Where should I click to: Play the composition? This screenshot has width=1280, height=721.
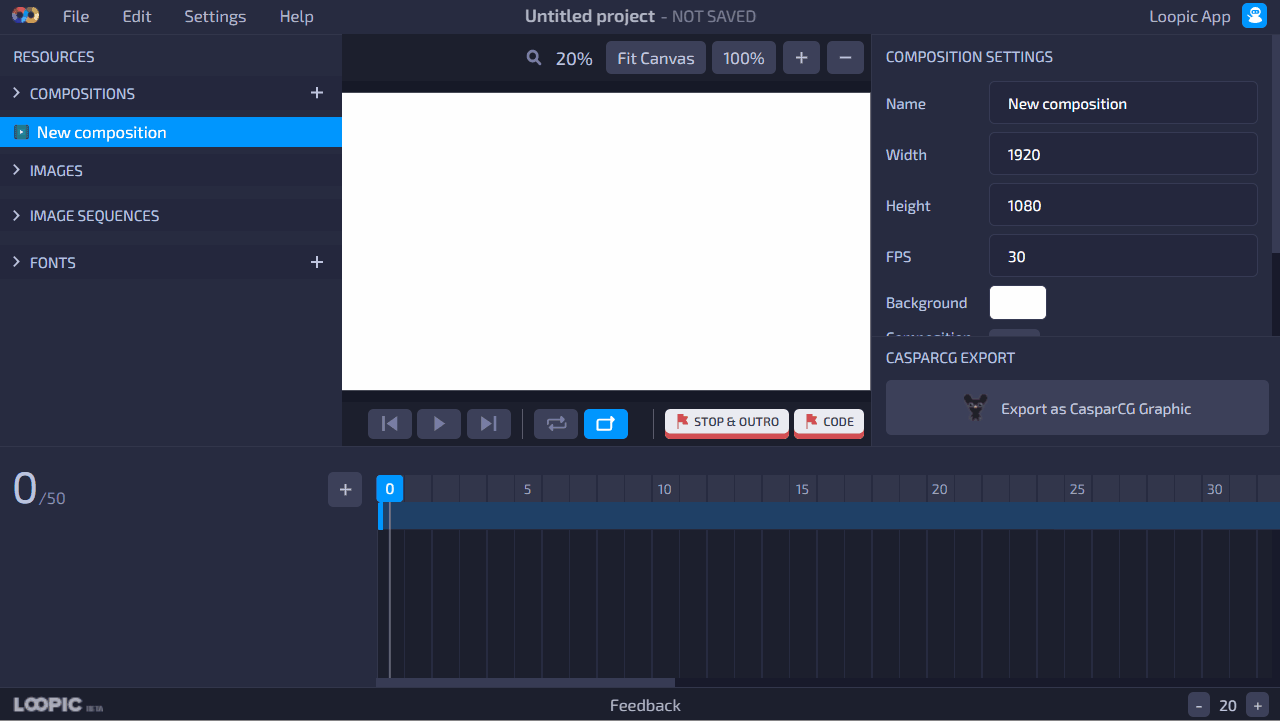[x=439, y=423]
